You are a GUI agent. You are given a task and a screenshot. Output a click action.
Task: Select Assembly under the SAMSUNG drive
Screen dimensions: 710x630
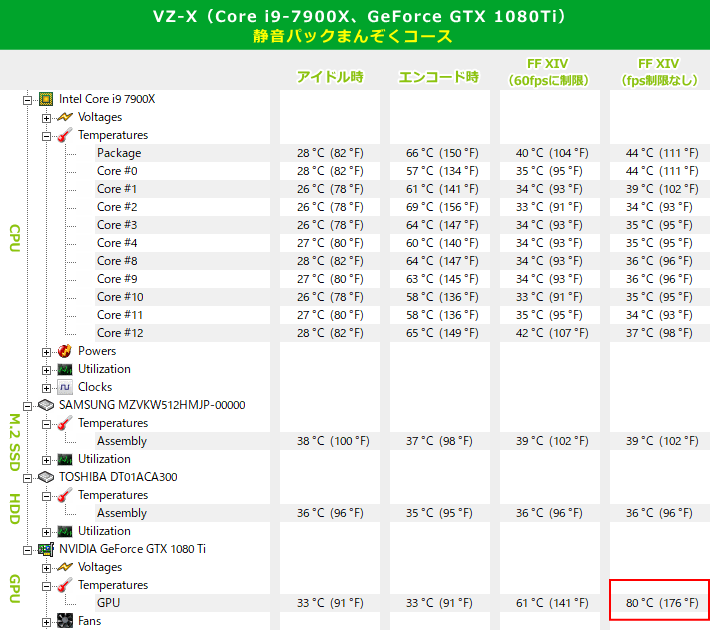[122, 441]
